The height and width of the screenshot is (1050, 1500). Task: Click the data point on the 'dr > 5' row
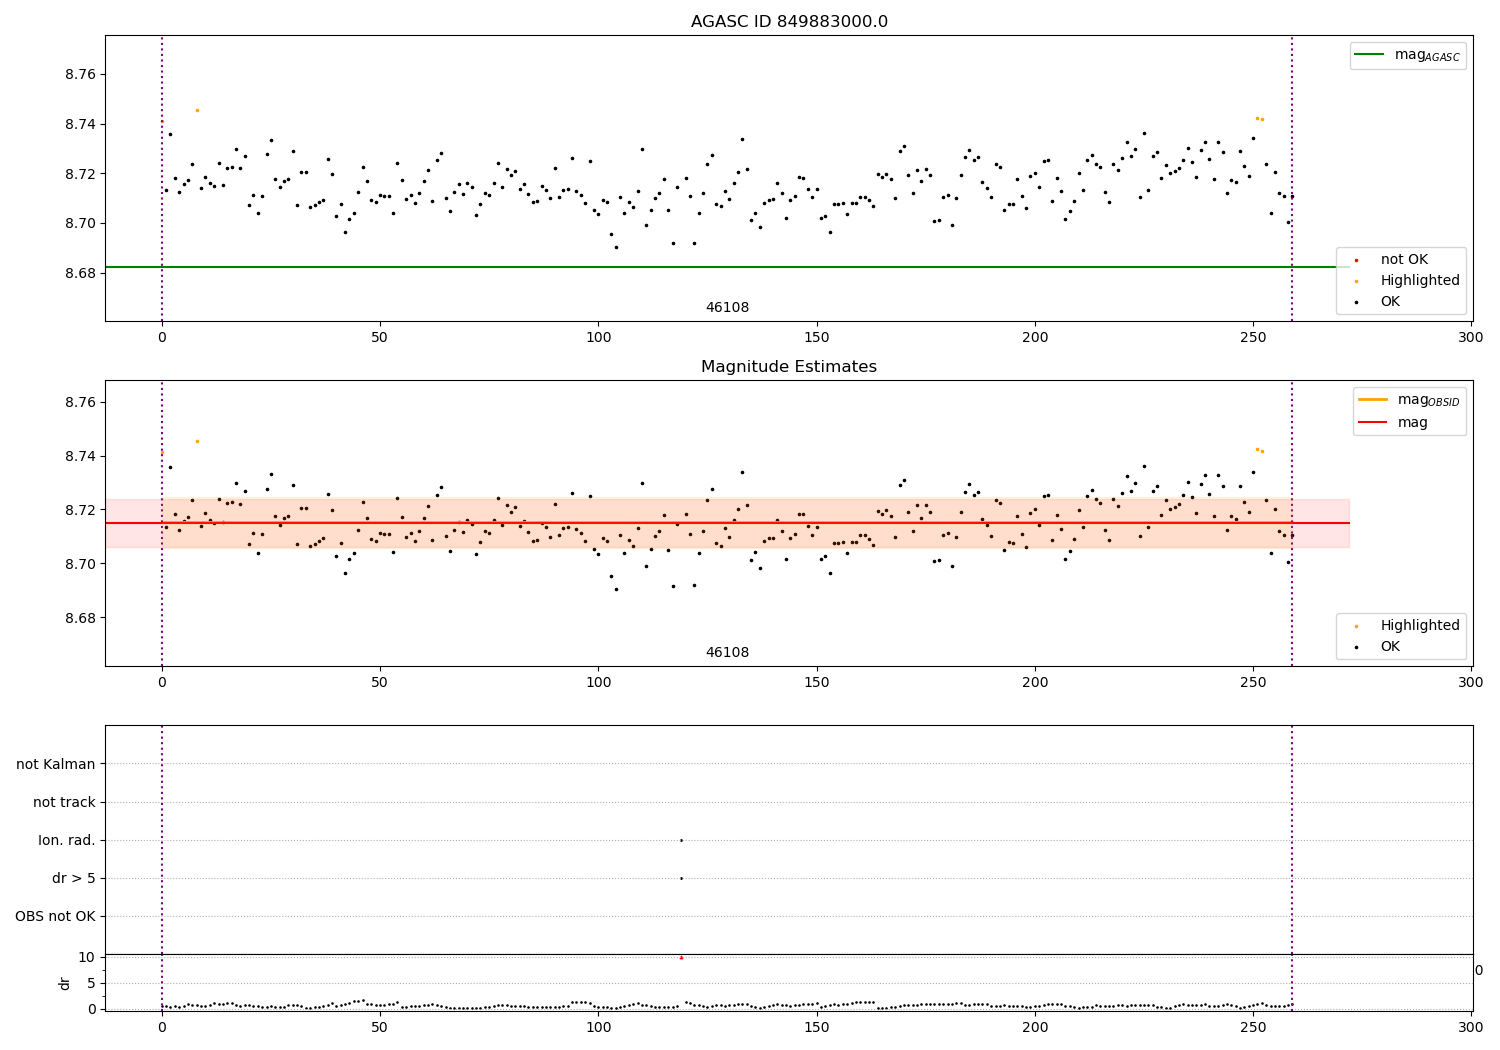pos(681,878)
